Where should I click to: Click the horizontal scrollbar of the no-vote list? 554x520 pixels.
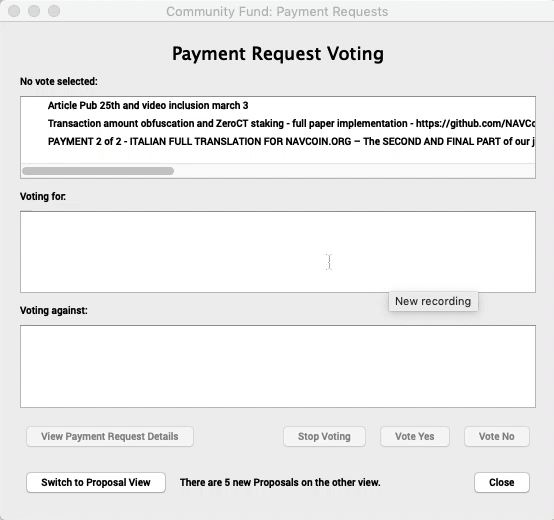coord(98,171)
